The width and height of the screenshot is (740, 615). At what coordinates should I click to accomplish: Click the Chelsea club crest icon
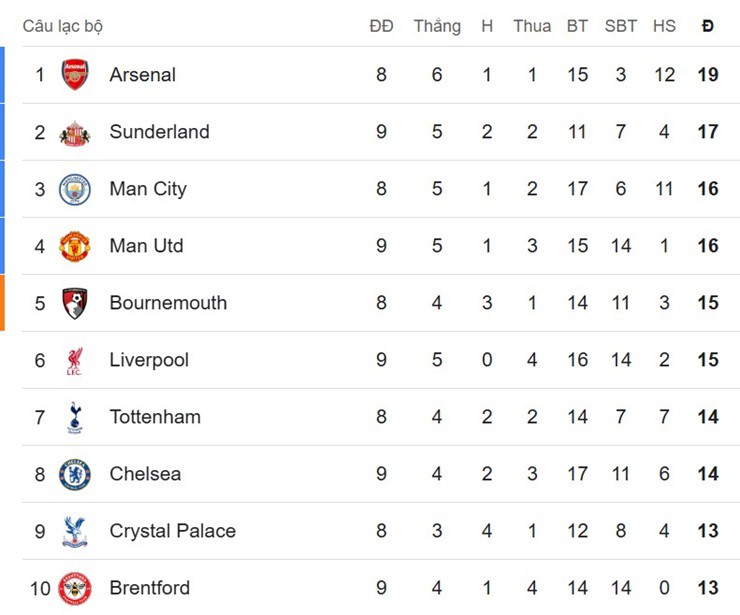point(75,474)
